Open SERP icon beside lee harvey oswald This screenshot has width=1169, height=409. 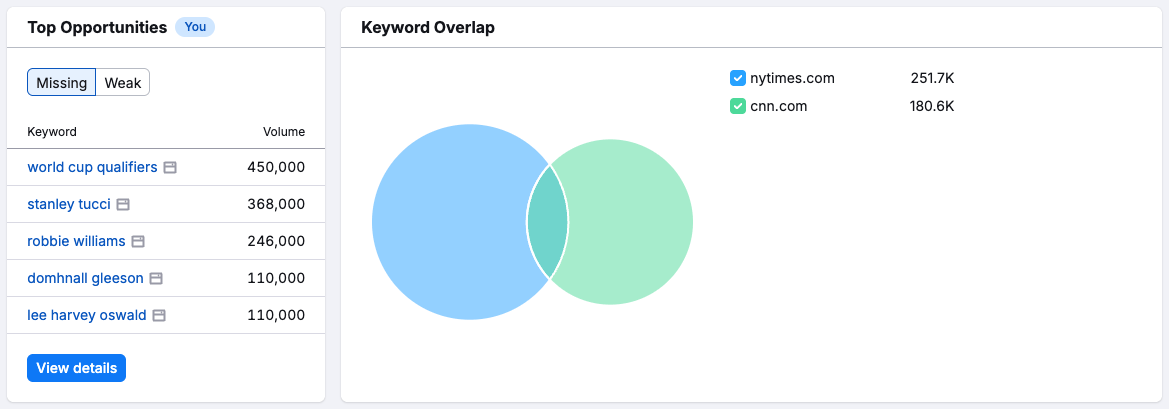(x=159, y=316)
